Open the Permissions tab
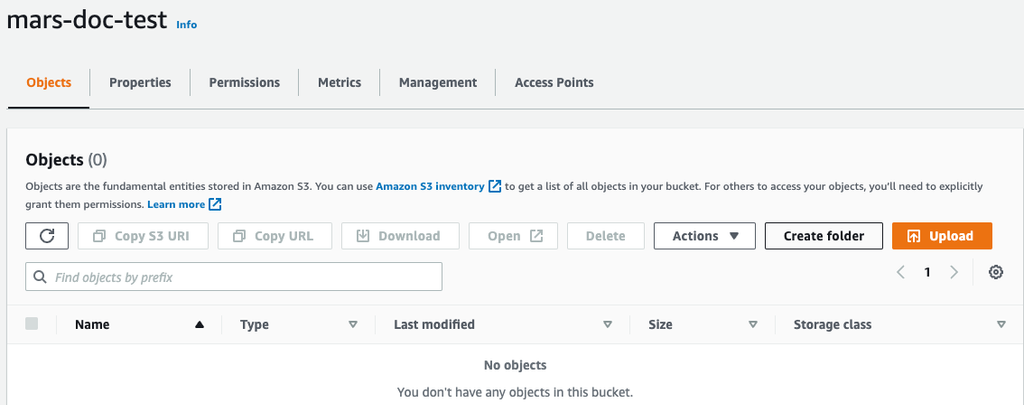 pos(244,83)
